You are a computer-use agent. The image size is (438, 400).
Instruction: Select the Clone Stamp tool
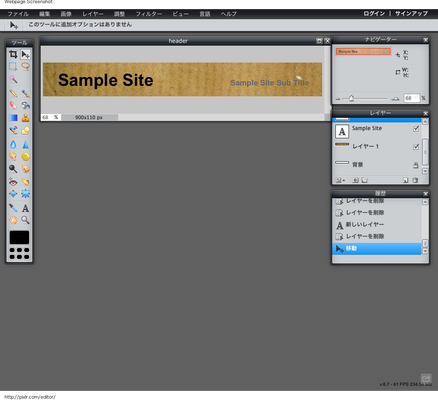(25, 118)
